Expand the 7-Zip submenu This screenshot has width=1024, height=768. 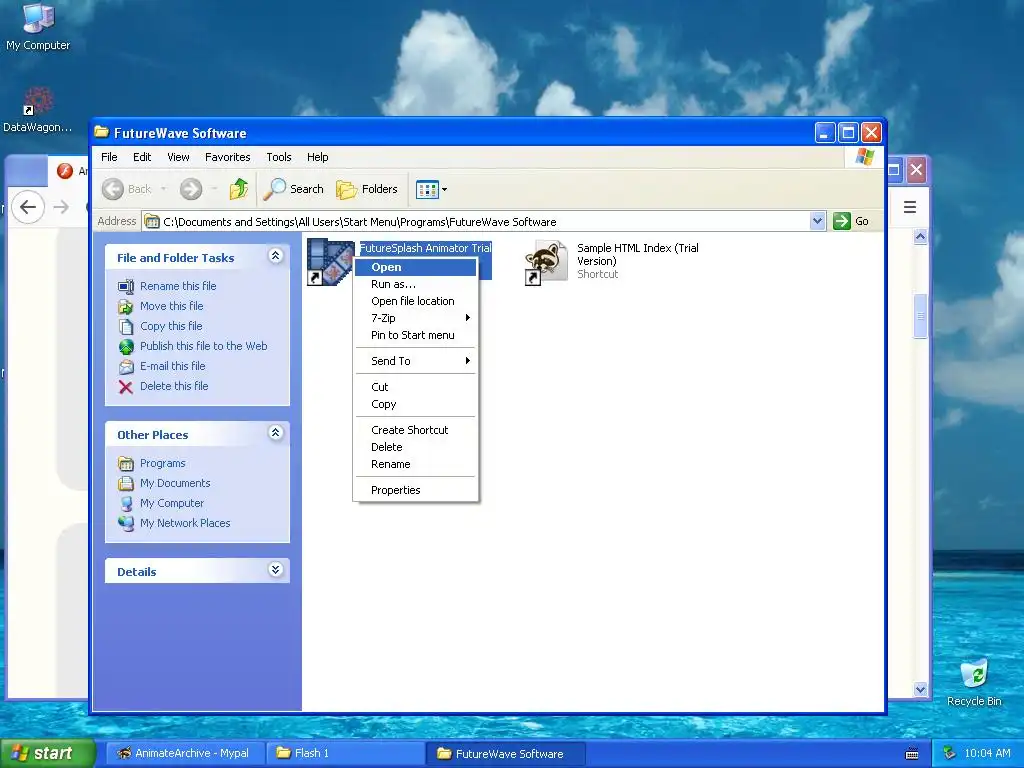point(415,318)
